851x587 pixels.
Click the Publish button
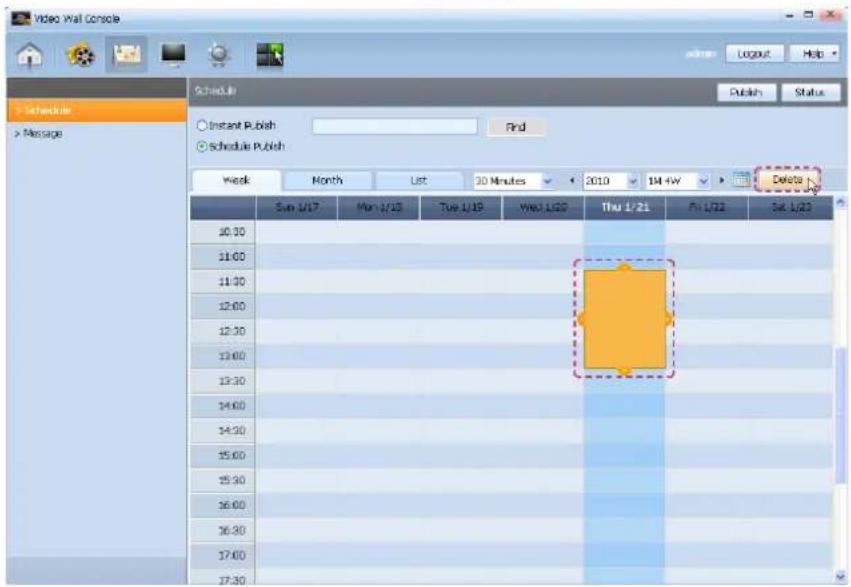[x=746, y=92]
